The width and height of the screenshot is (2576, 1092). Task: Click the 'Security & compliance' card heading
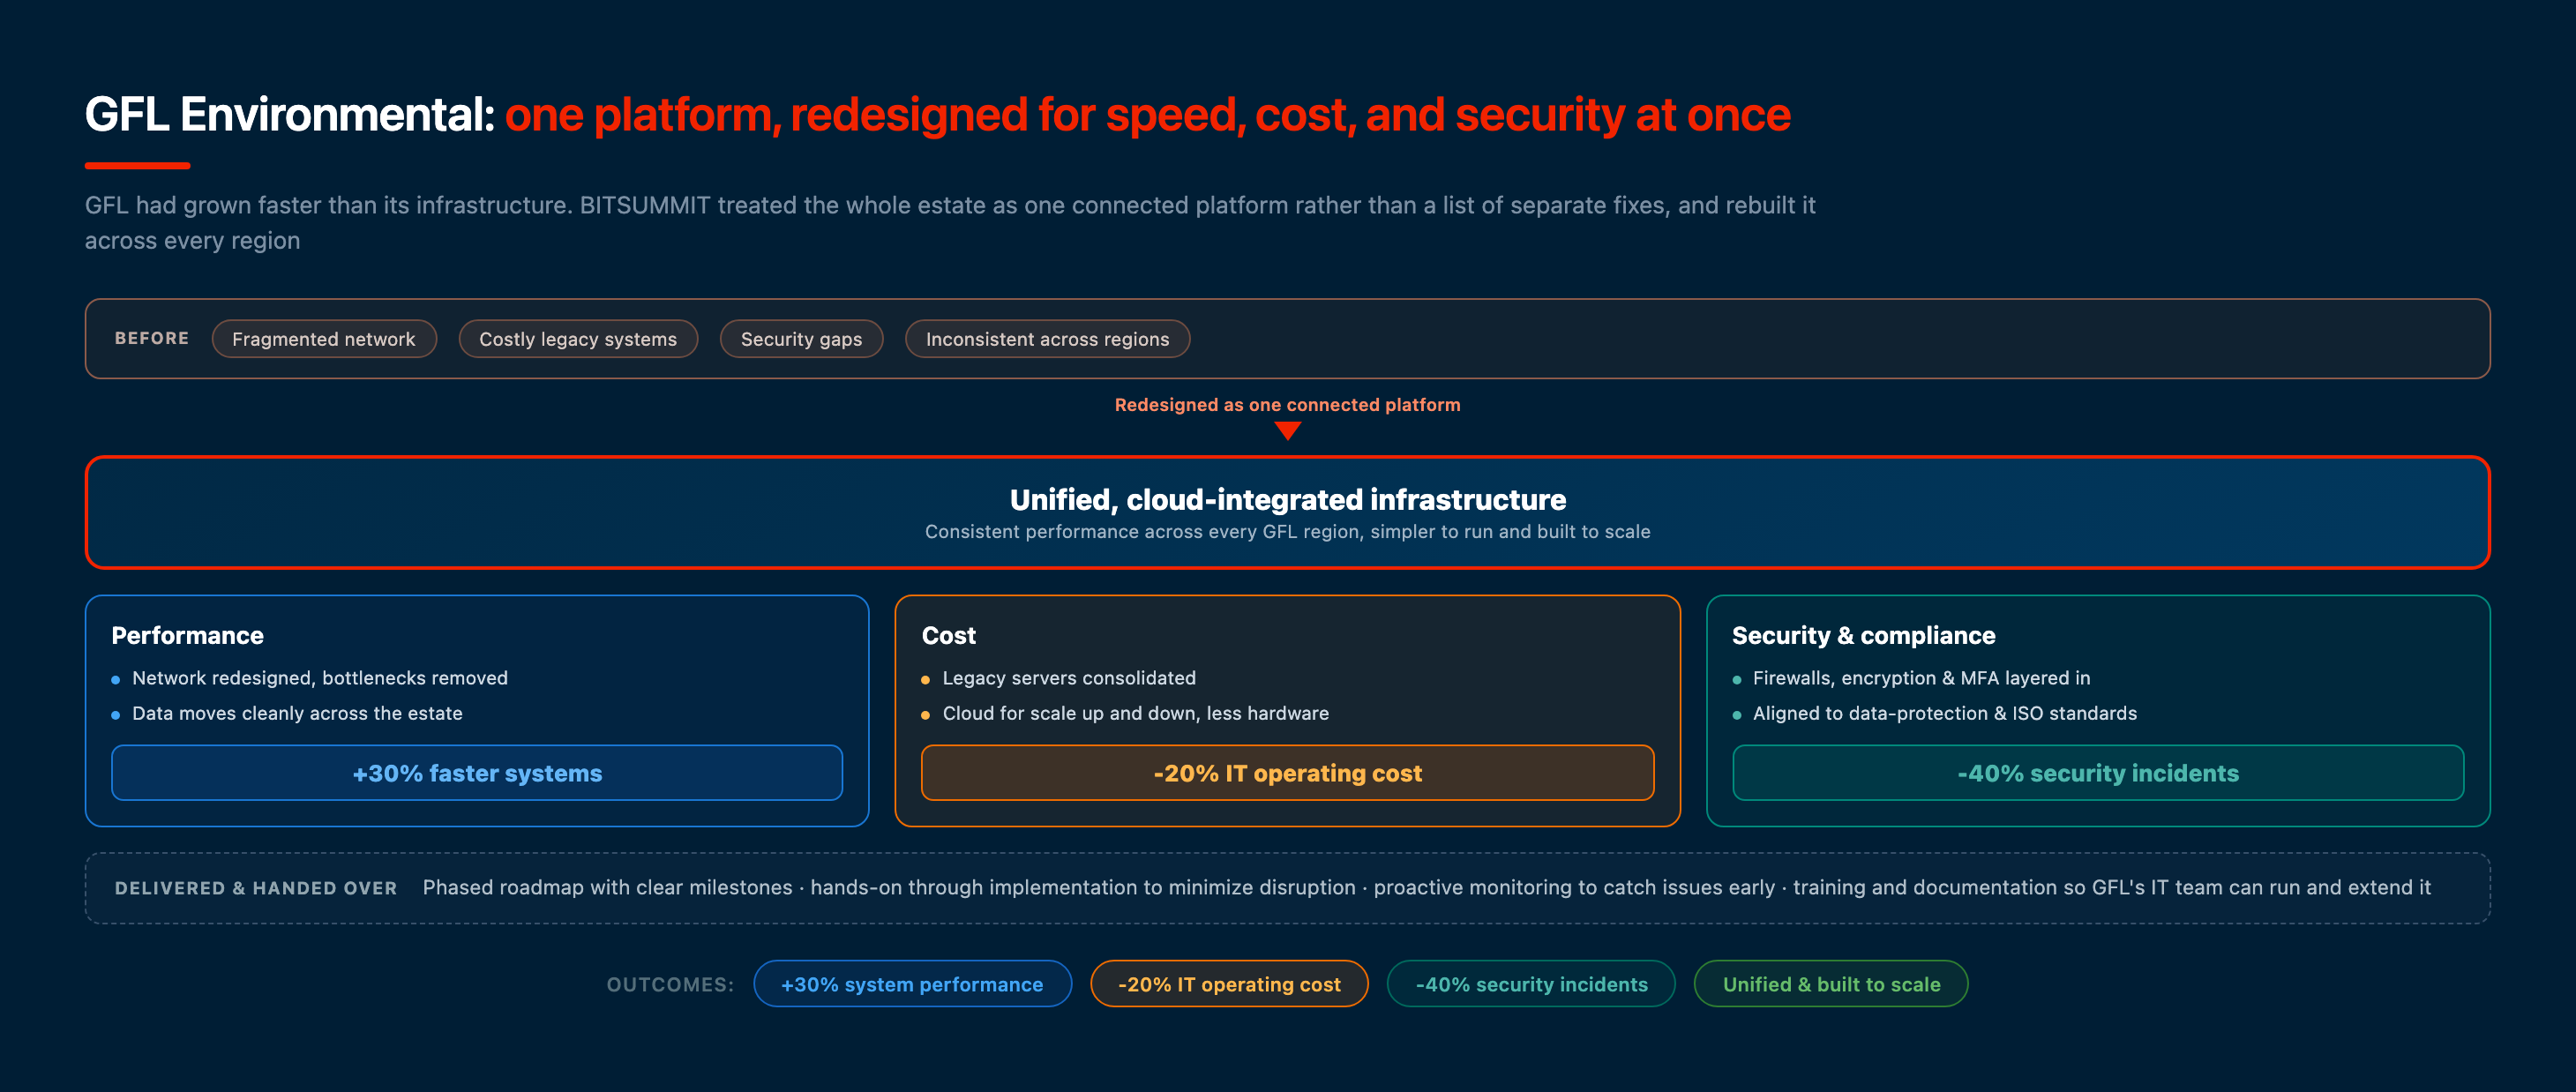(1864, 636)
